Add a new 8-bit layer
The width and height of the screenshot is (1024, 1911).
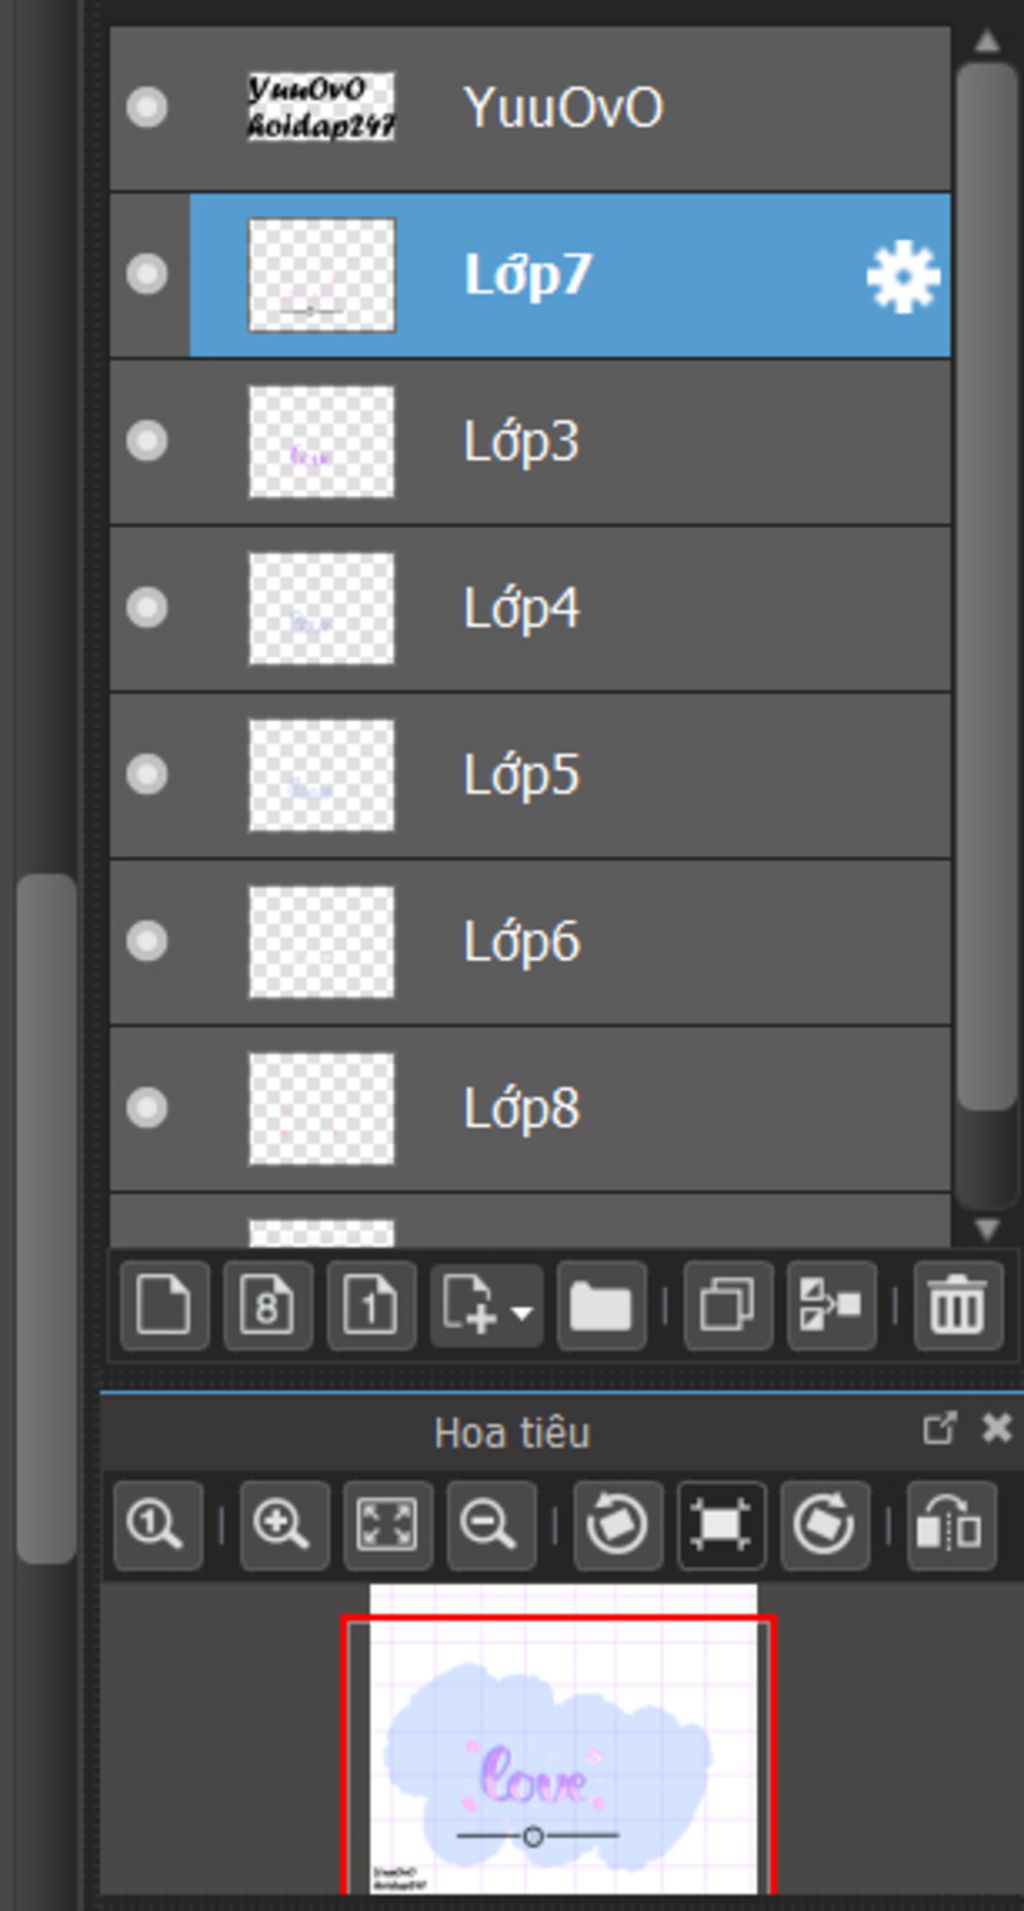[267, 1305]
